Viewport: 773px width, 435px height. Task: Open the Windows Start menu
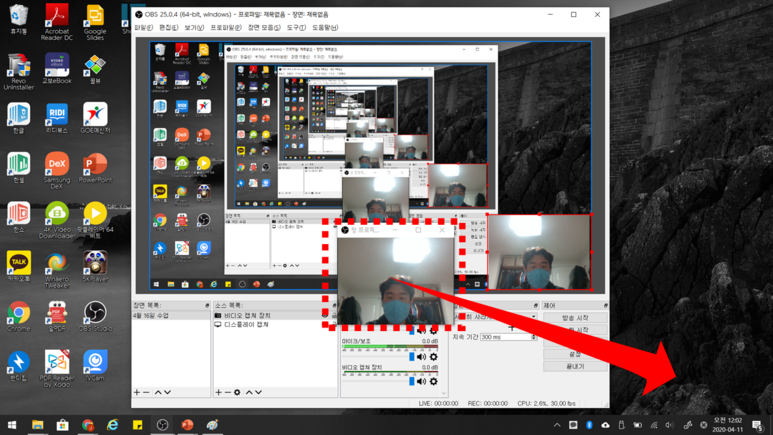tap(12, 425)
